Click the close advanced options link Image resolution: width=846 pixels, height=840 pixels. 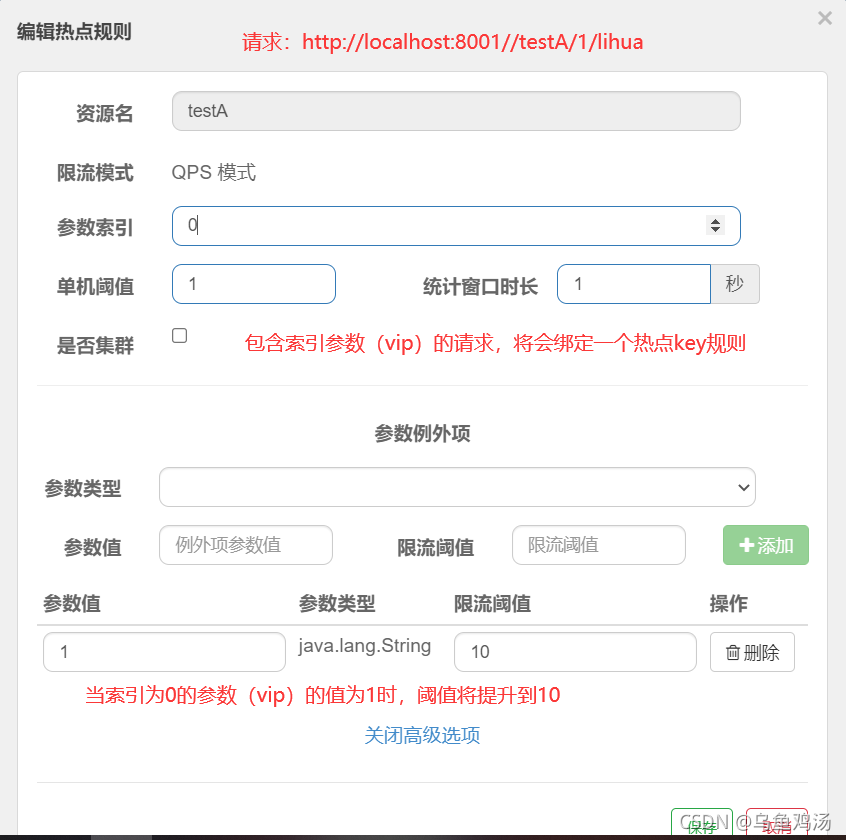[422, 735]
